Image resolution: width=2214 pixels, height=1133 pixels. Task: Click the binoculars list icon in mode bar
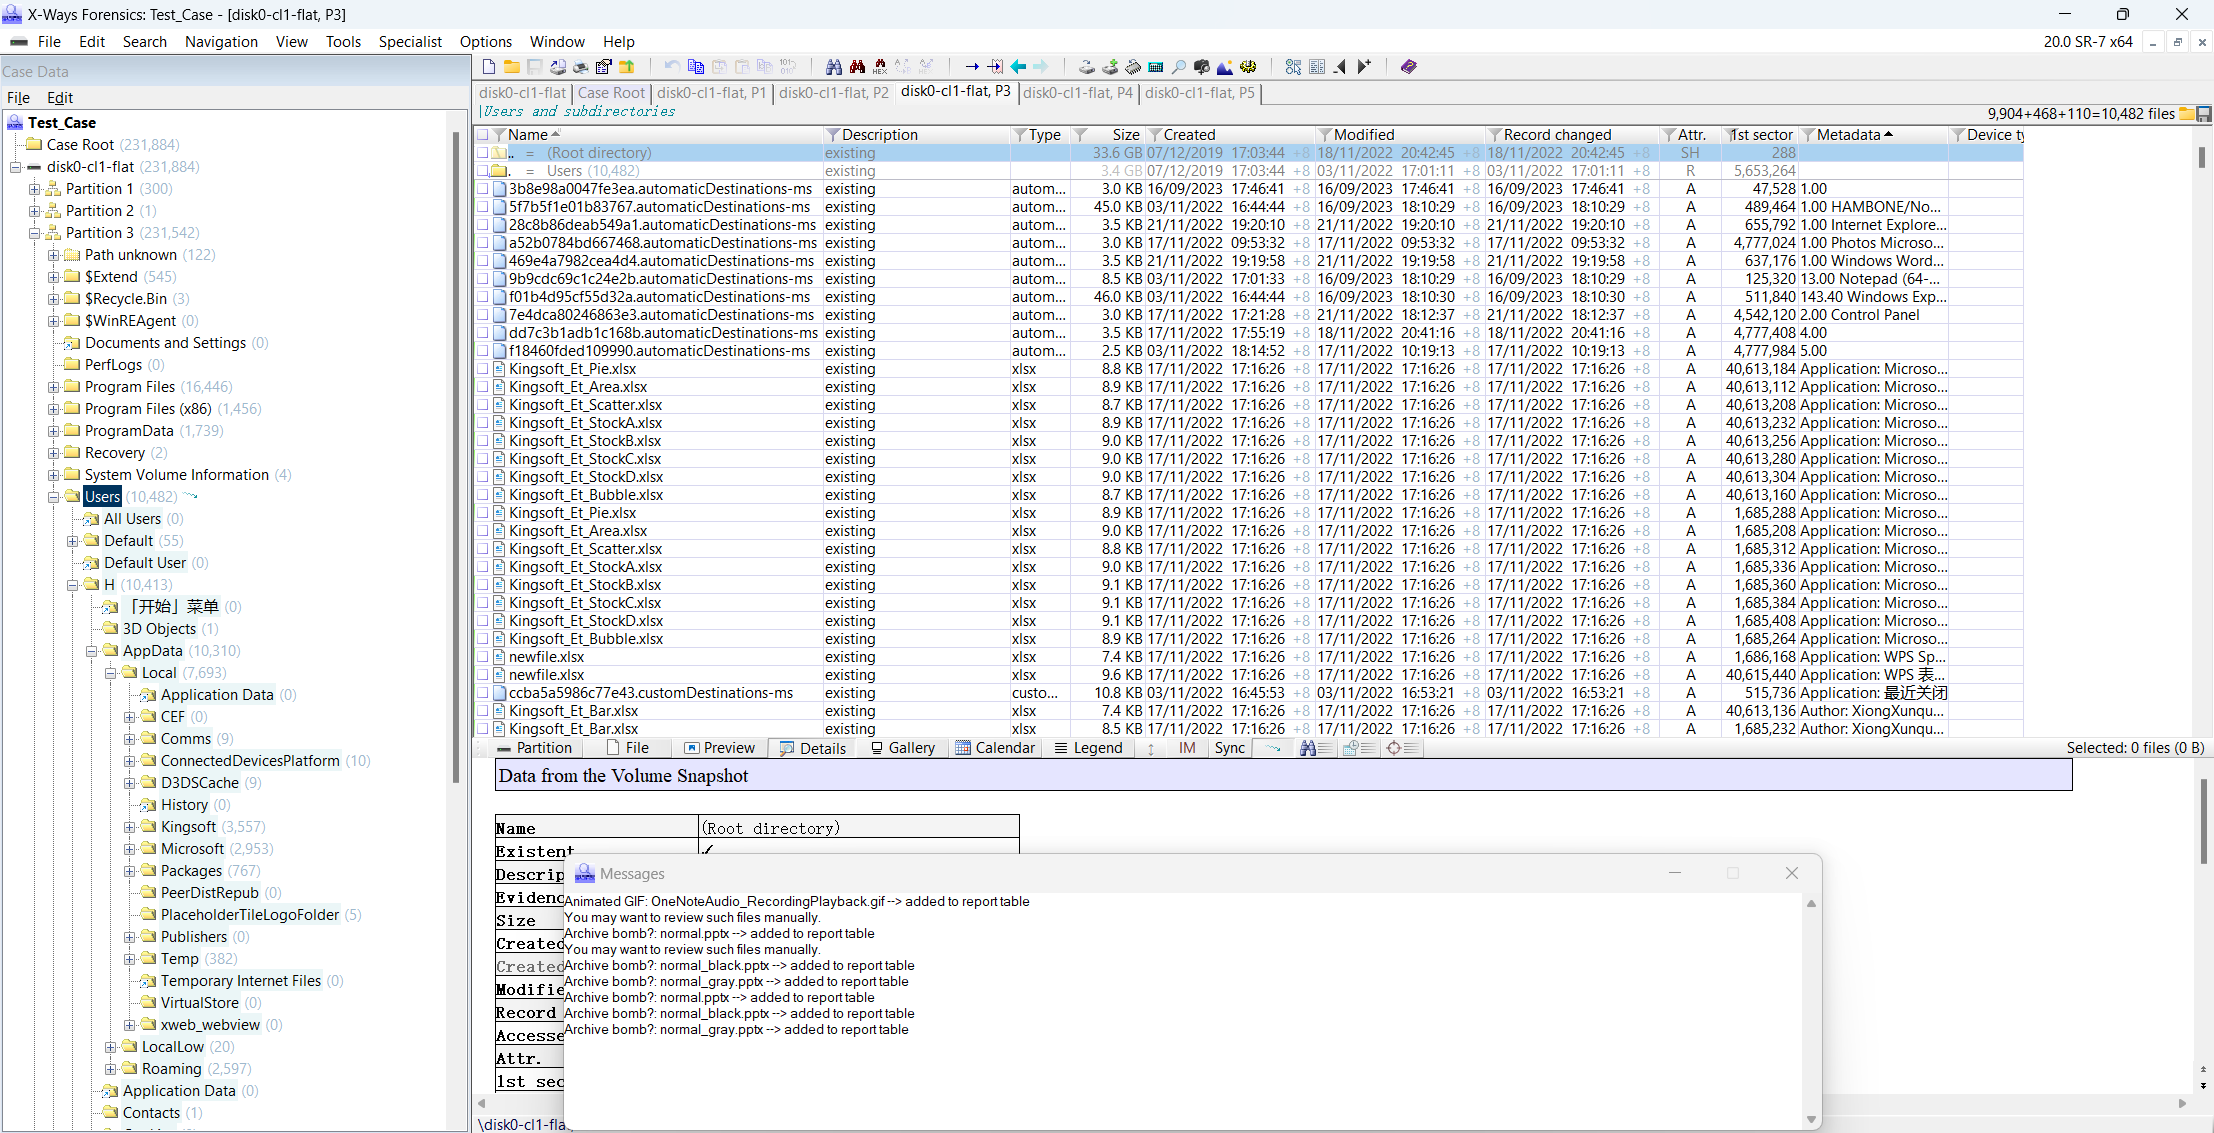(x=1315, y=748)
